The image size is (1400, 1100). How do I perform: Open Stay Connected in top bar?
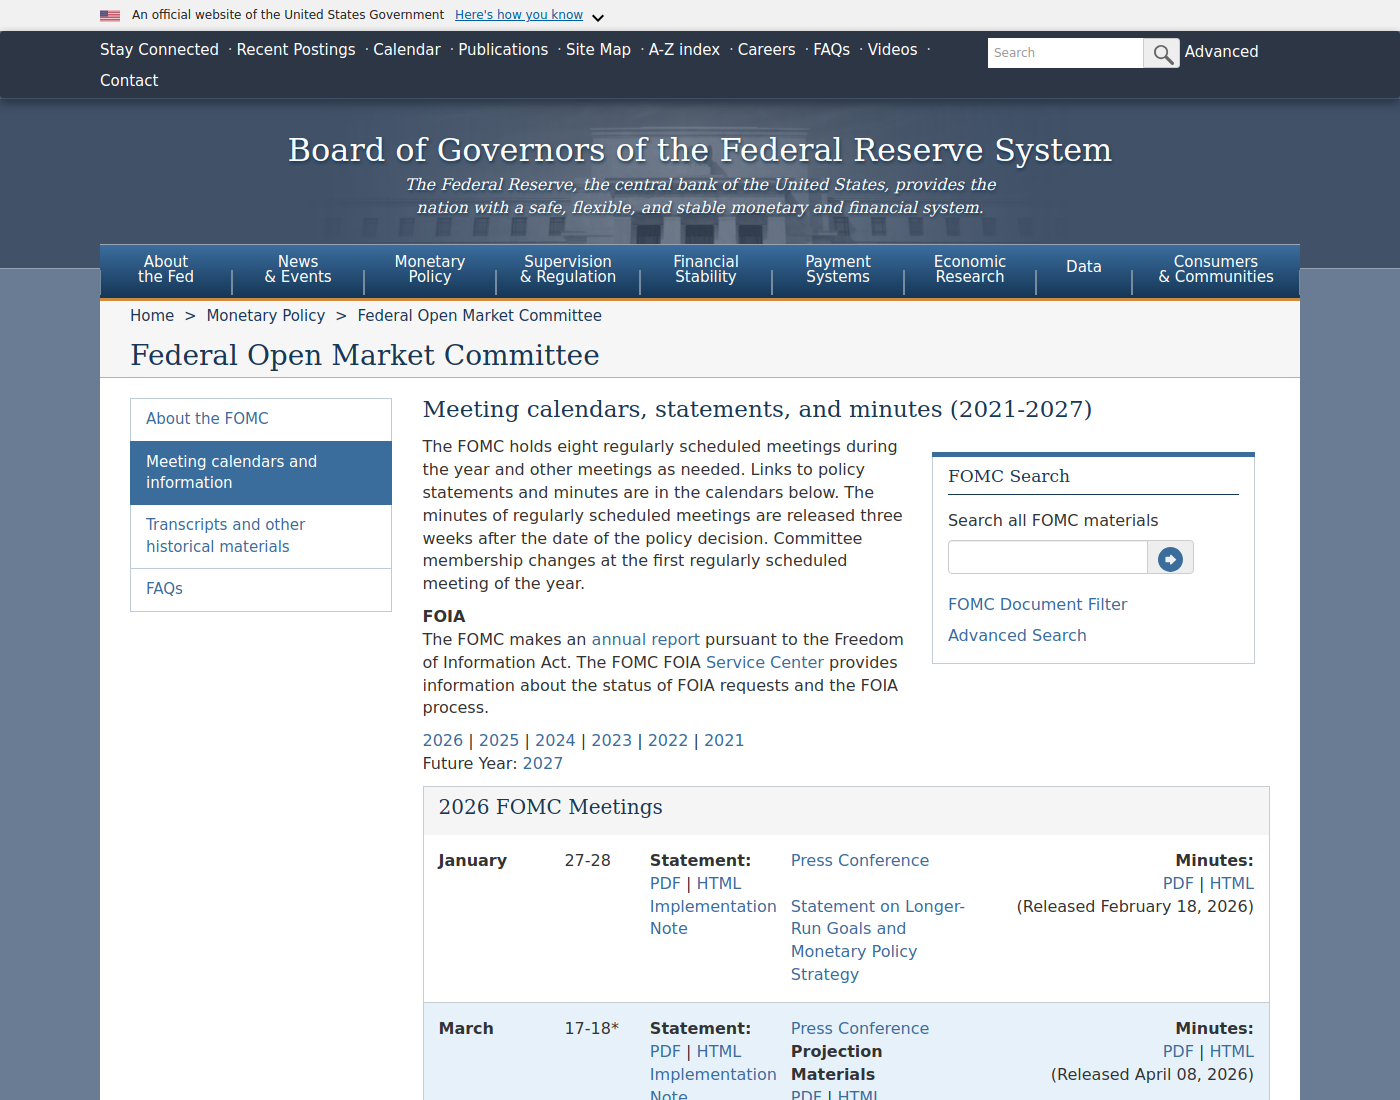pos(159,50)
